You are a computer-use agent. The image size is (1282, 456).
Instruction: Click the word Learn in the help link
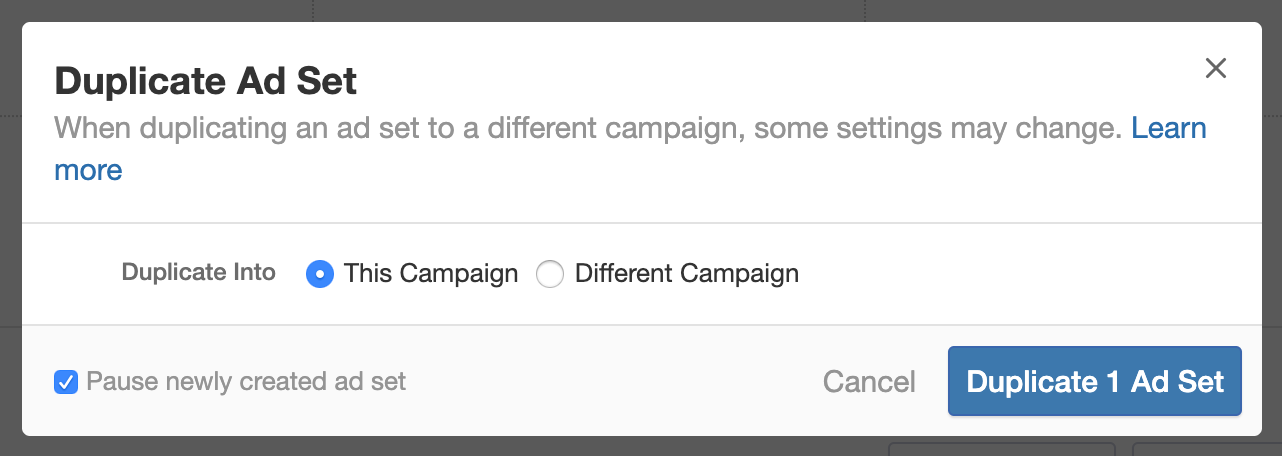click(x=1168, y=128)
